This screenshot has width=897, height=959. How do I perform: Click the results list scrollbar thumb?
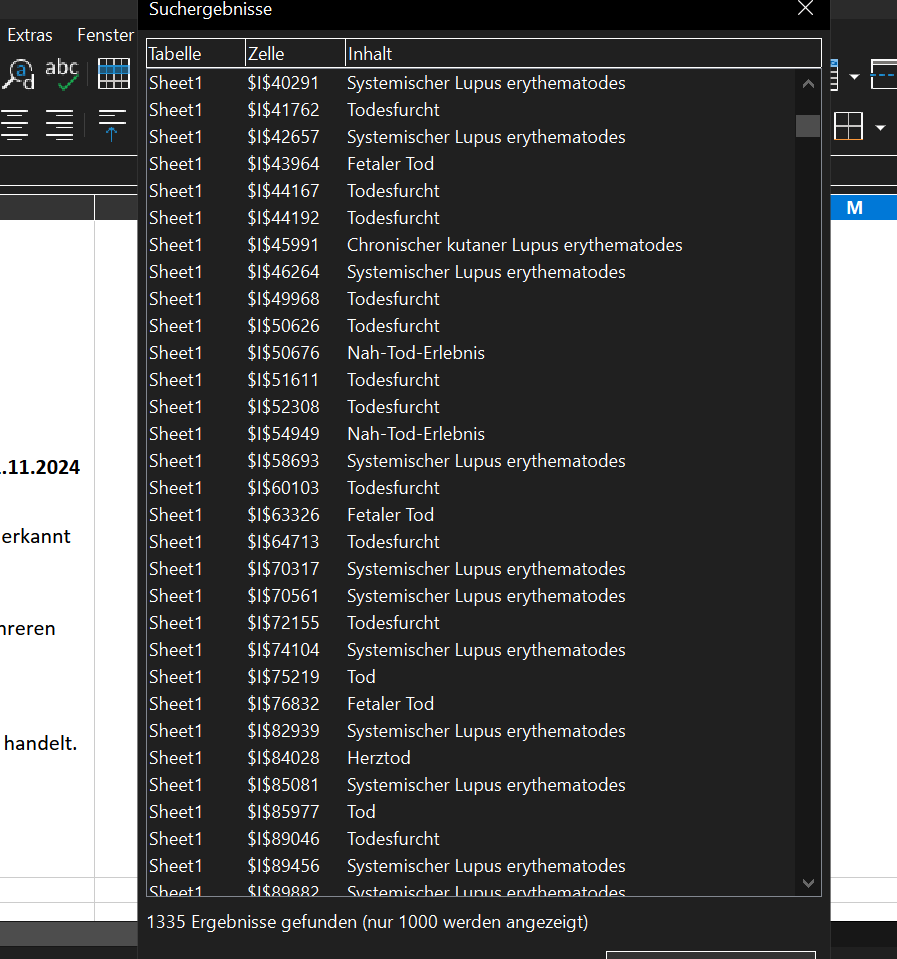tap(808, 126)
